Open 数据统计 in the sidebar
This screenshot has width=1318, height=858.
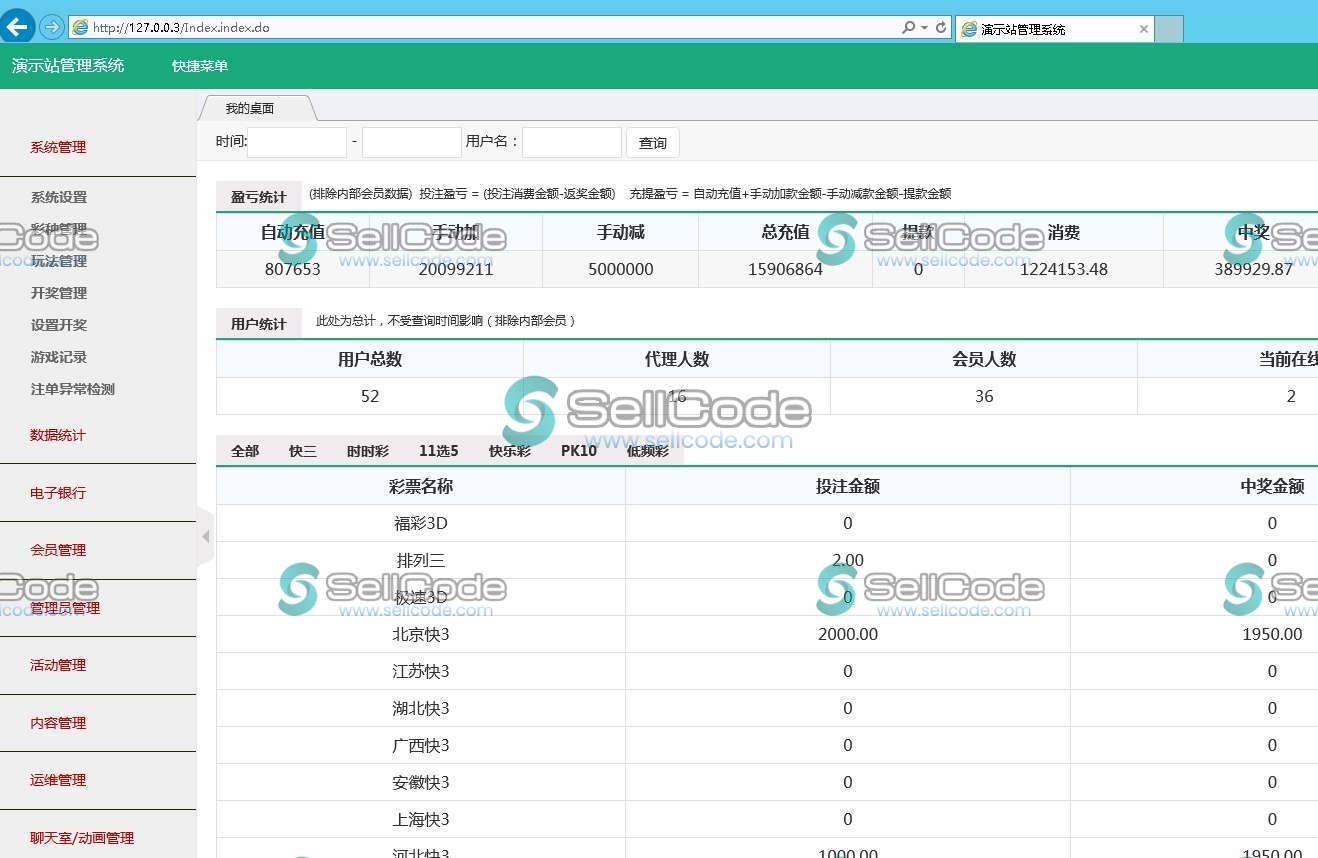click(57, 435)
